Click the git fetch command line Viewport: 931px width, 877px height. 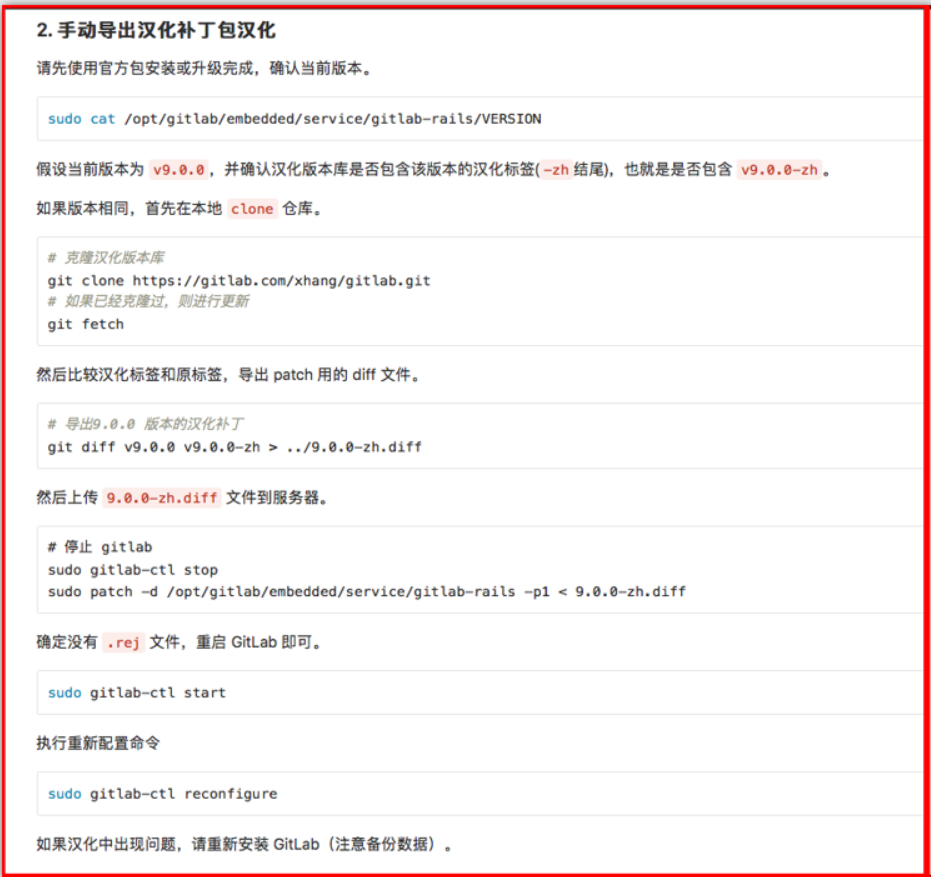point(86,323)
